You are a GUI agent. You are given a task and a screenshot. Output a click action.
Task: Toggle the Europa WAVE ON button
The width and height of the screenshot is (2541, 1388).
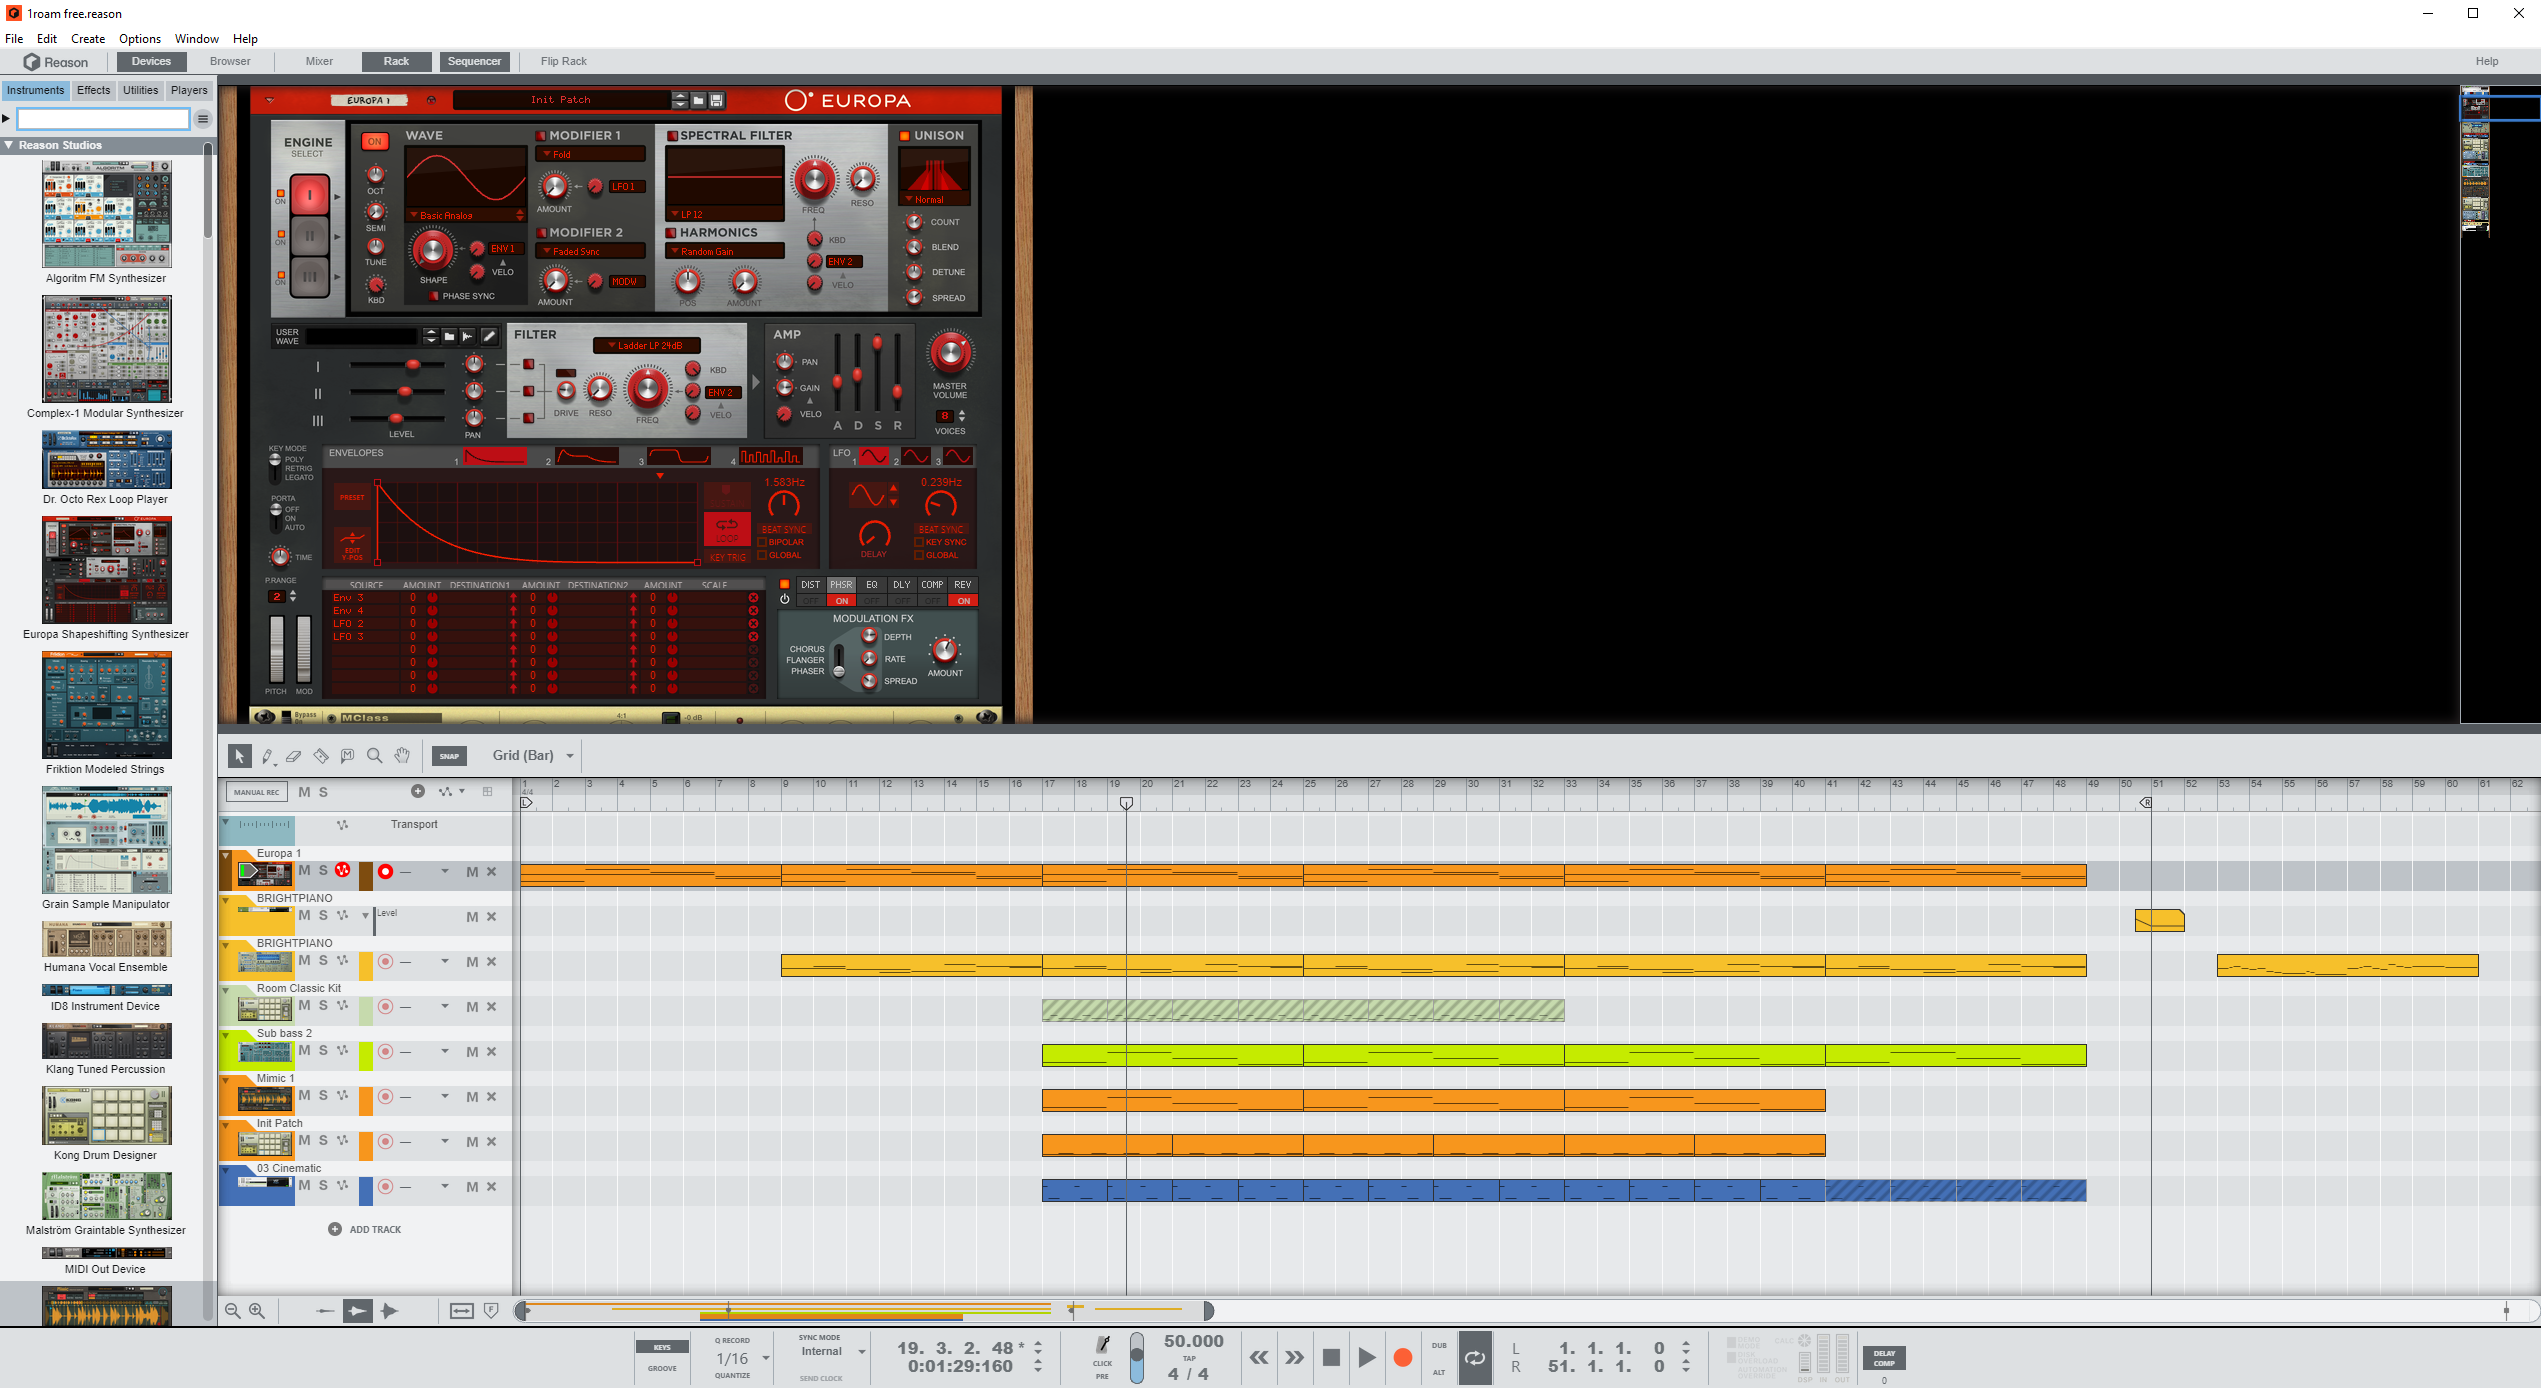(x=375, y=141)
